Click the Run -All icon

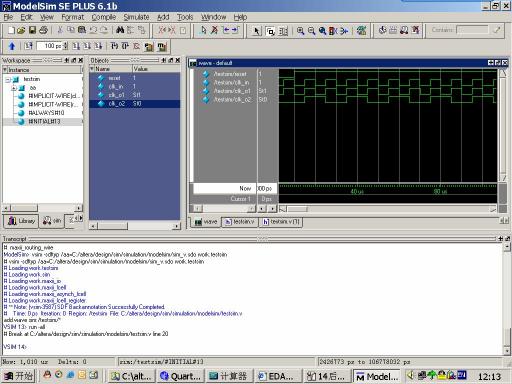coord(98,46)
